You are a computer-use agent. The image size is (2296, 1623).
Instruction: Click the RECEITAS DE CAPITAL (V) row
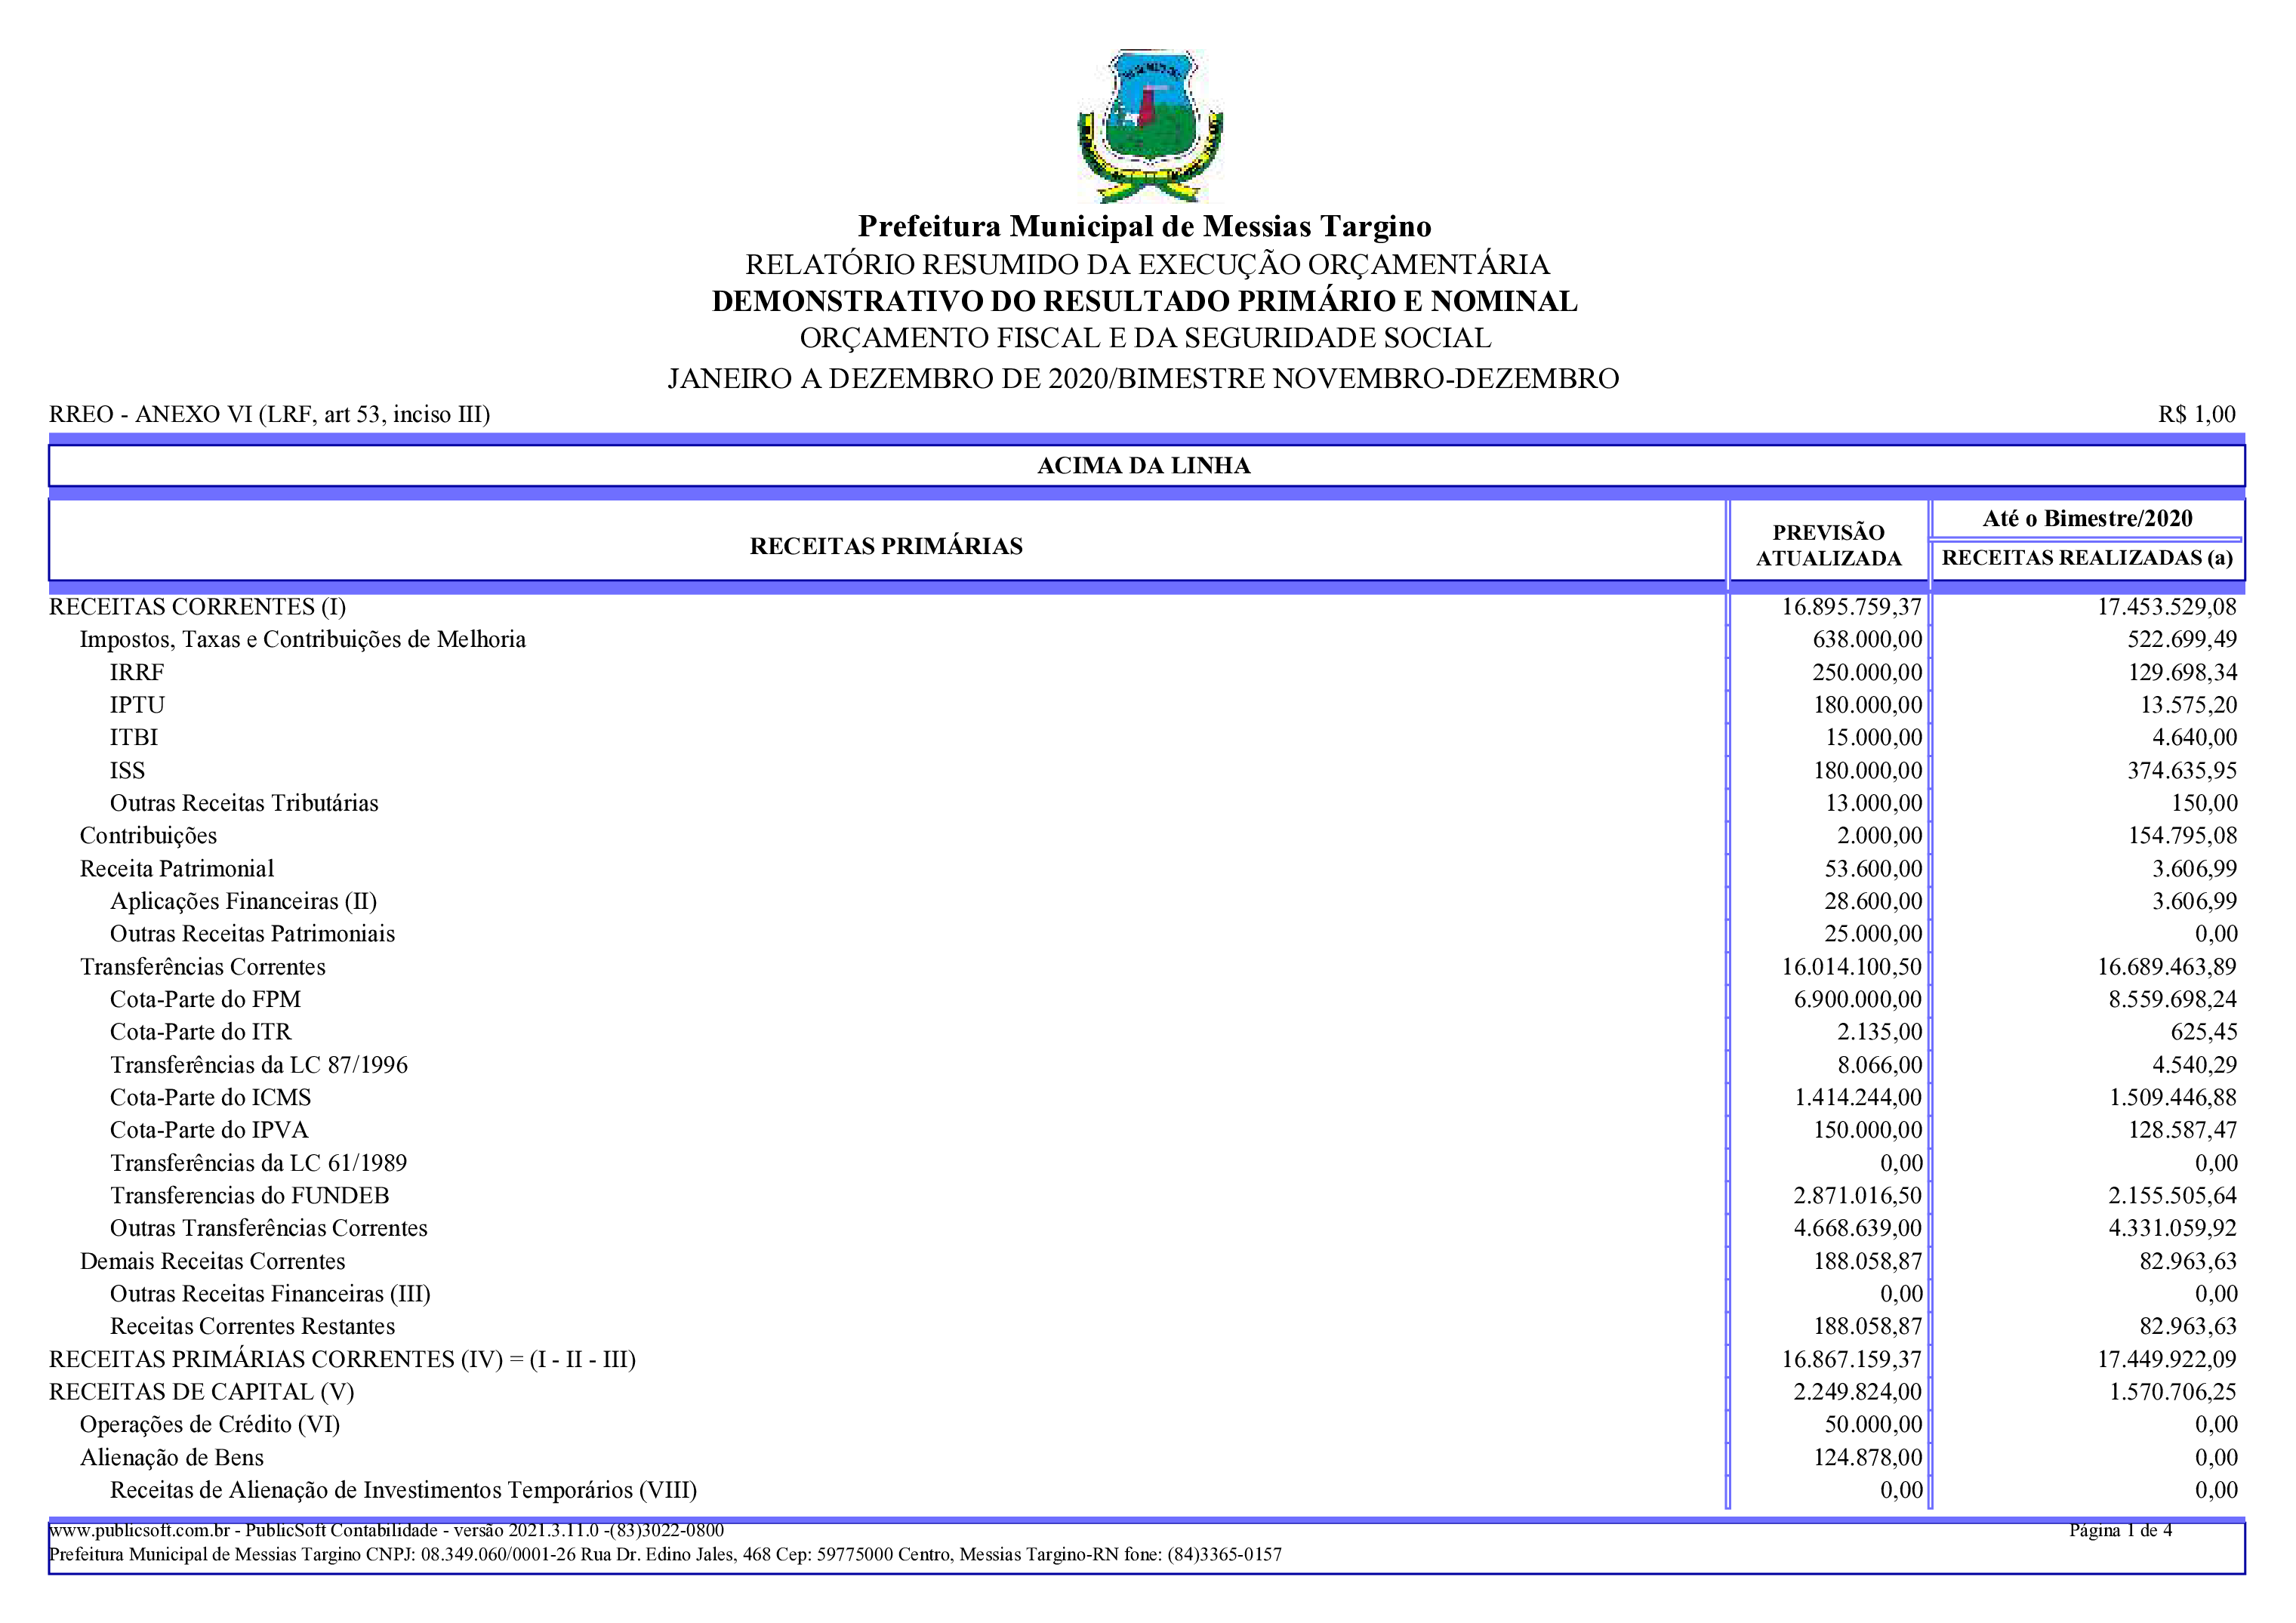pos(201,1392)
